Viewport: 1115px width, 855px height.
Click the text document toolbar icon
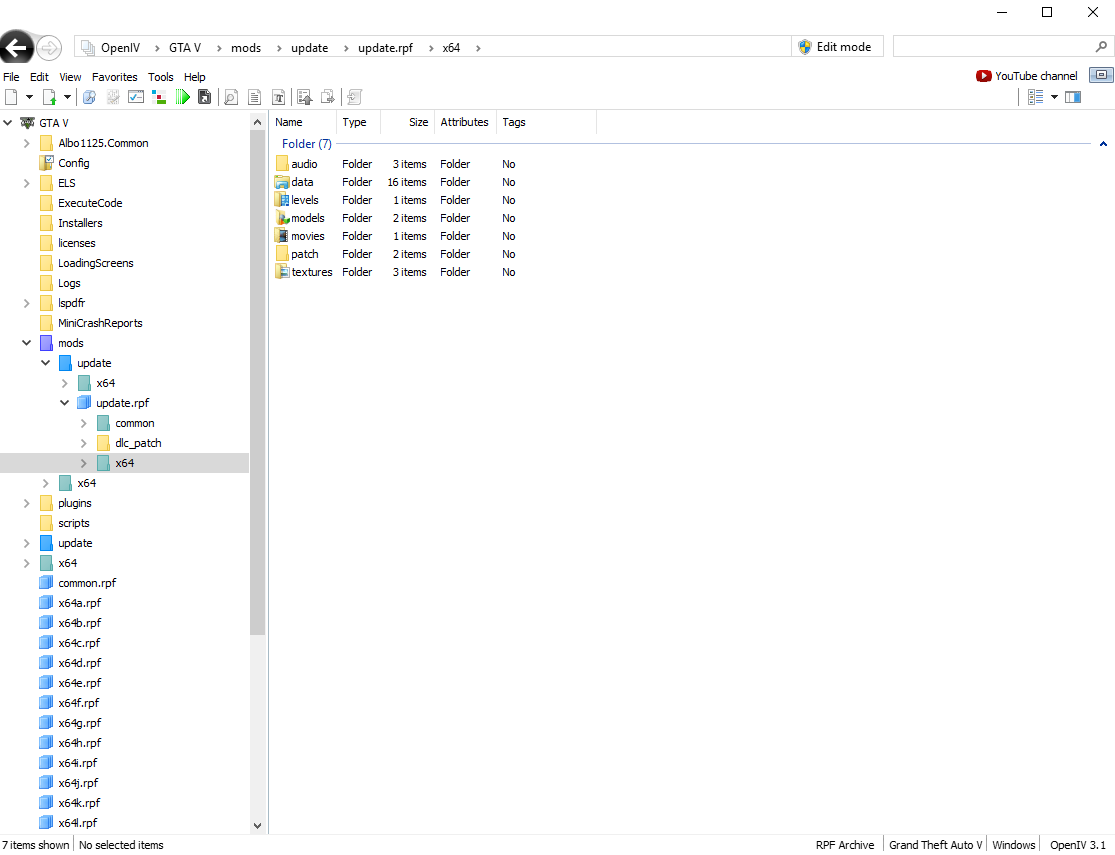[x=255, y=97]
